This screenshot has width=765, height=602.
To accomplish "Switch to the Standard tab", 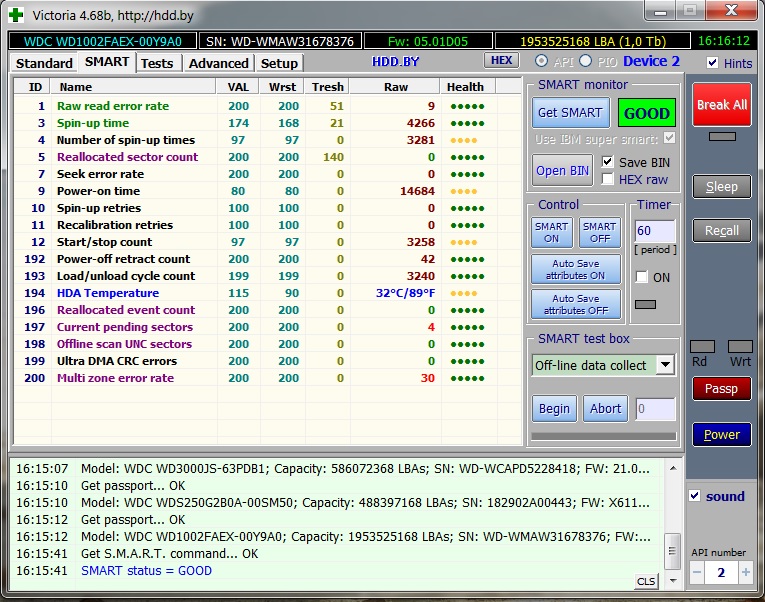I will click(44, 63).
